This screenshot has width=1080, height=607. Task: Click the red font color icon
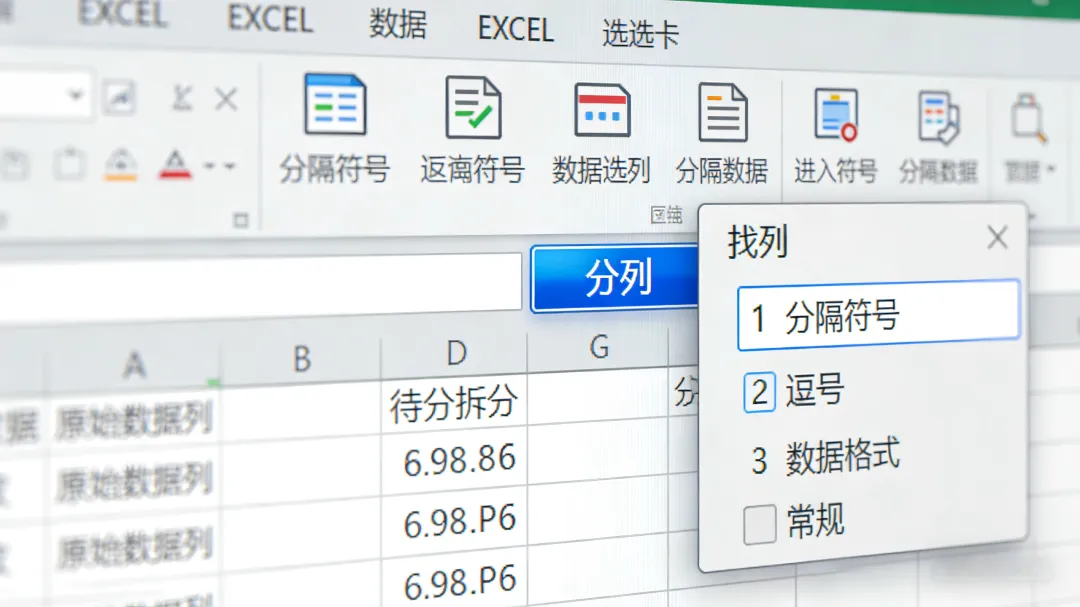click(x=175, y=165)
